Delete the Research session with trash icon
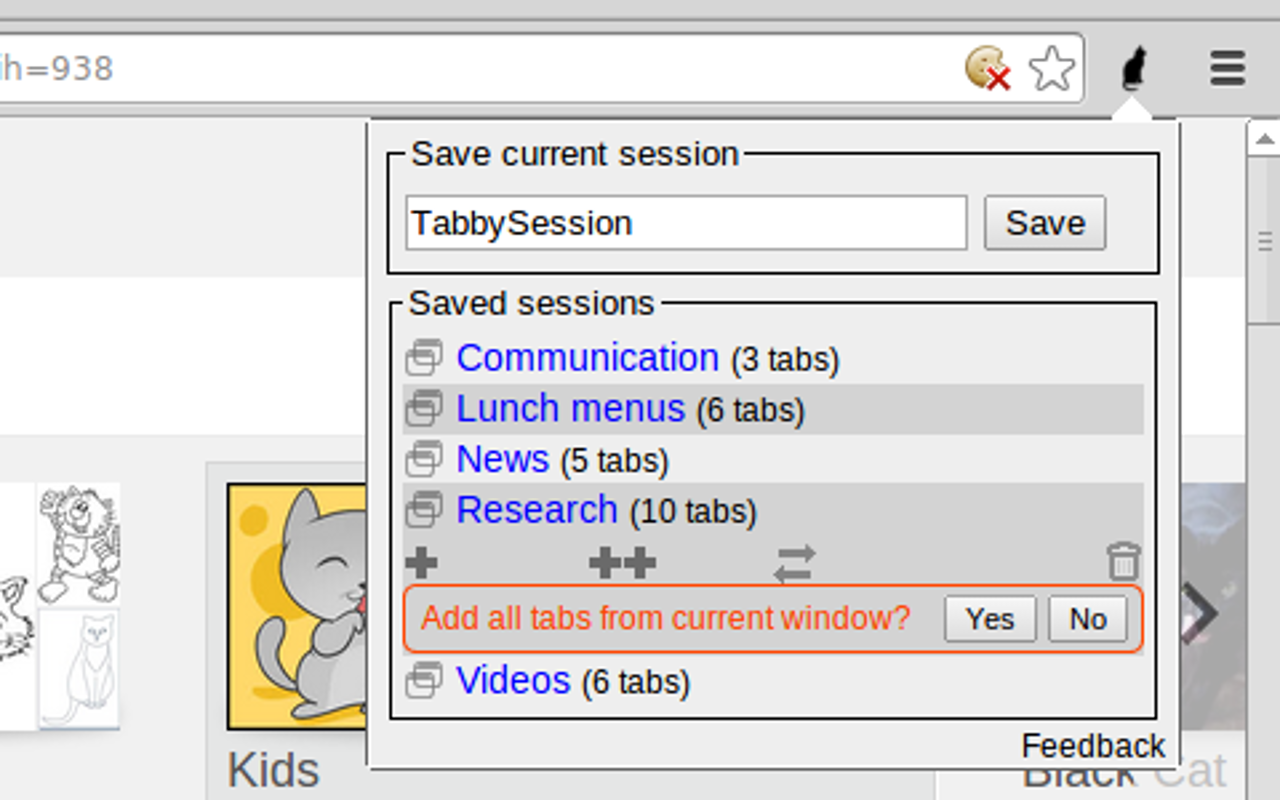 (x=1123, y=561)
